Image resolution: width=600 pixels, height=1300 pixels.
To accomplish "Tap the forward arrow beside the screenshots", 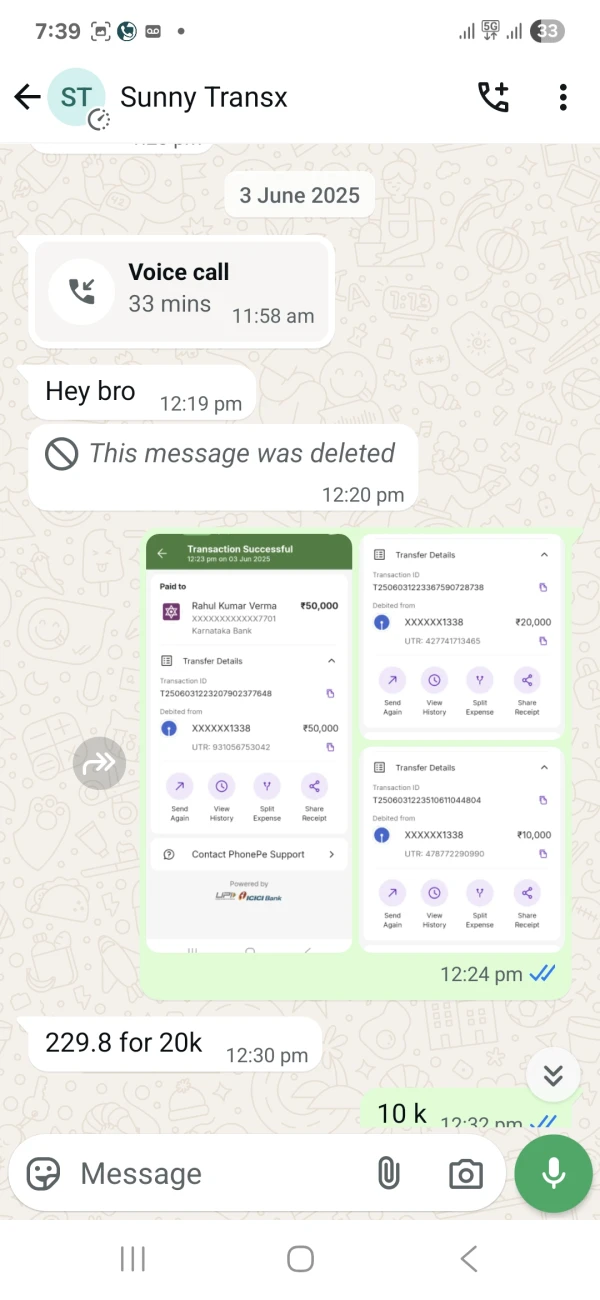I will (x=100, y=763).
